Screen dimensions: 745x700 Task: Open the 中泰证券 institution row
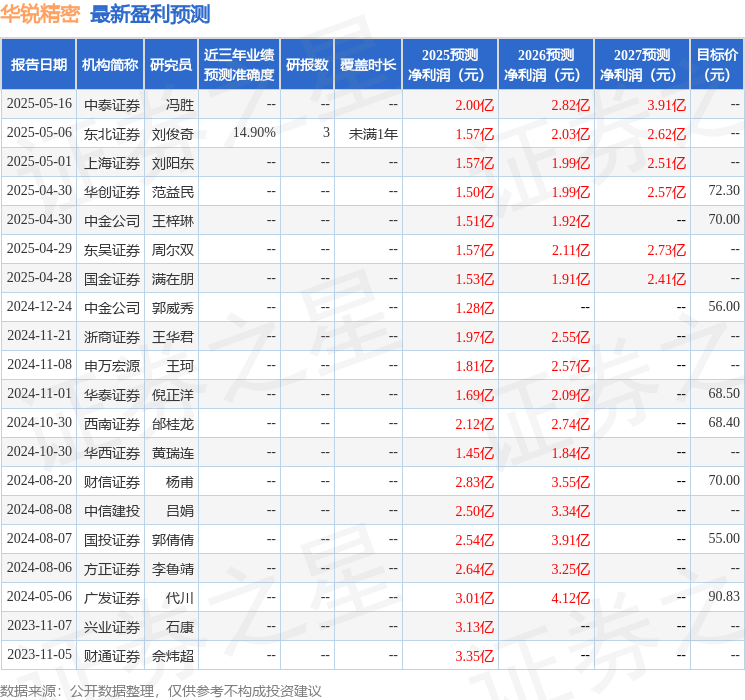tap(372, 104)
